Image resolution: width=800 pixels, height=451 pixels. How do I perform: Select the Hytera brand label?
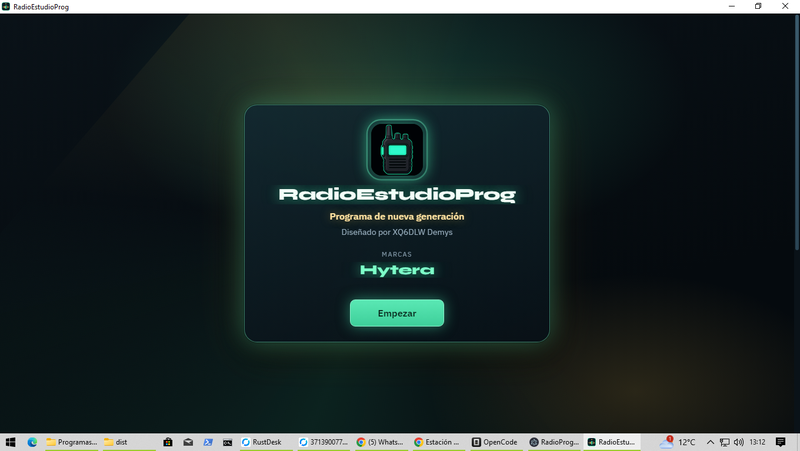[x=397, y=270]
